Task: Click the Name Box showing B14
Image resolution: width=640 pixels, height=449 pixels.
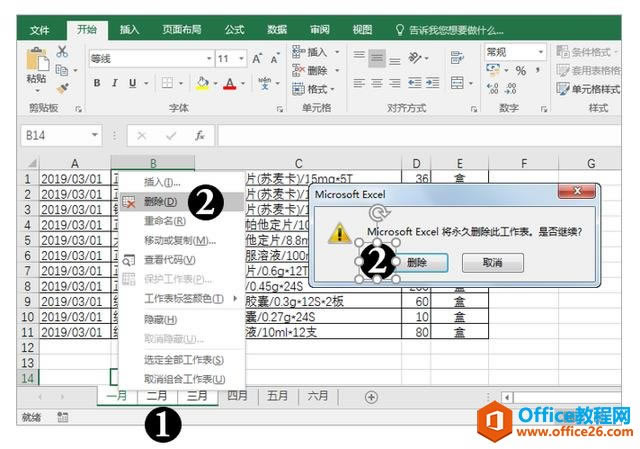Action: pos(60,135)
